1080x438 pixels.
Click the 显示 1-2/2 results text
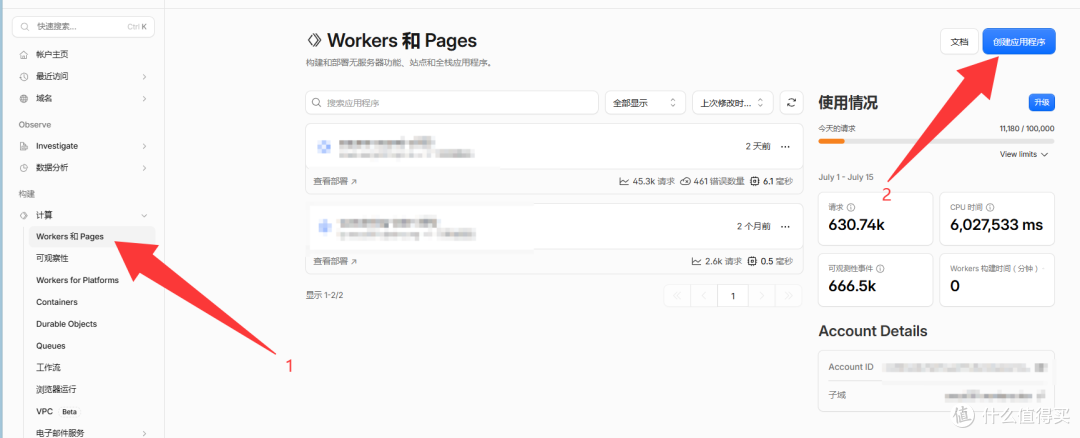pyautogui.click(x=324, y=295)
